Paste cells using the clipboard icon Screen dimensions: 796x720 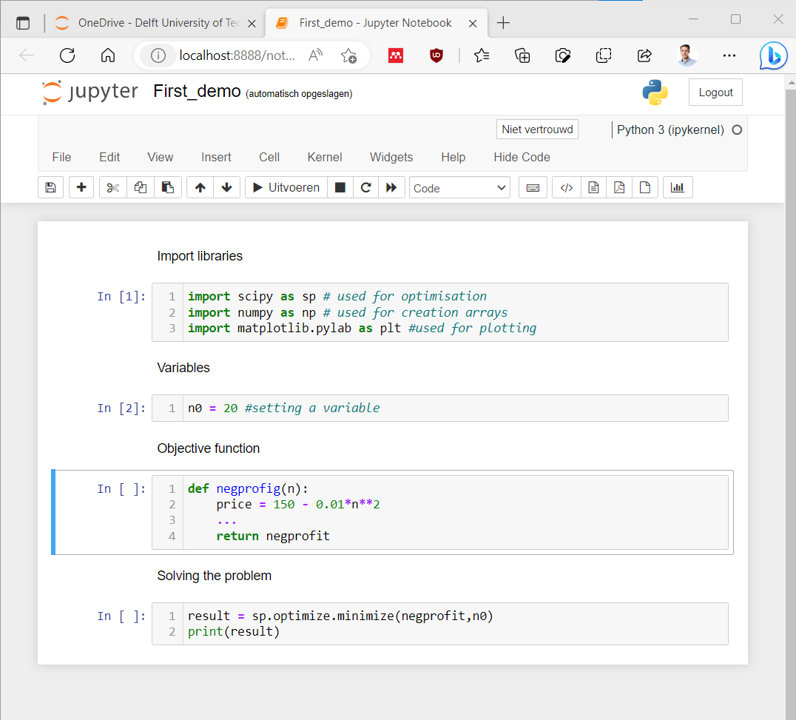pyautogui.click(x=167, y=187)
